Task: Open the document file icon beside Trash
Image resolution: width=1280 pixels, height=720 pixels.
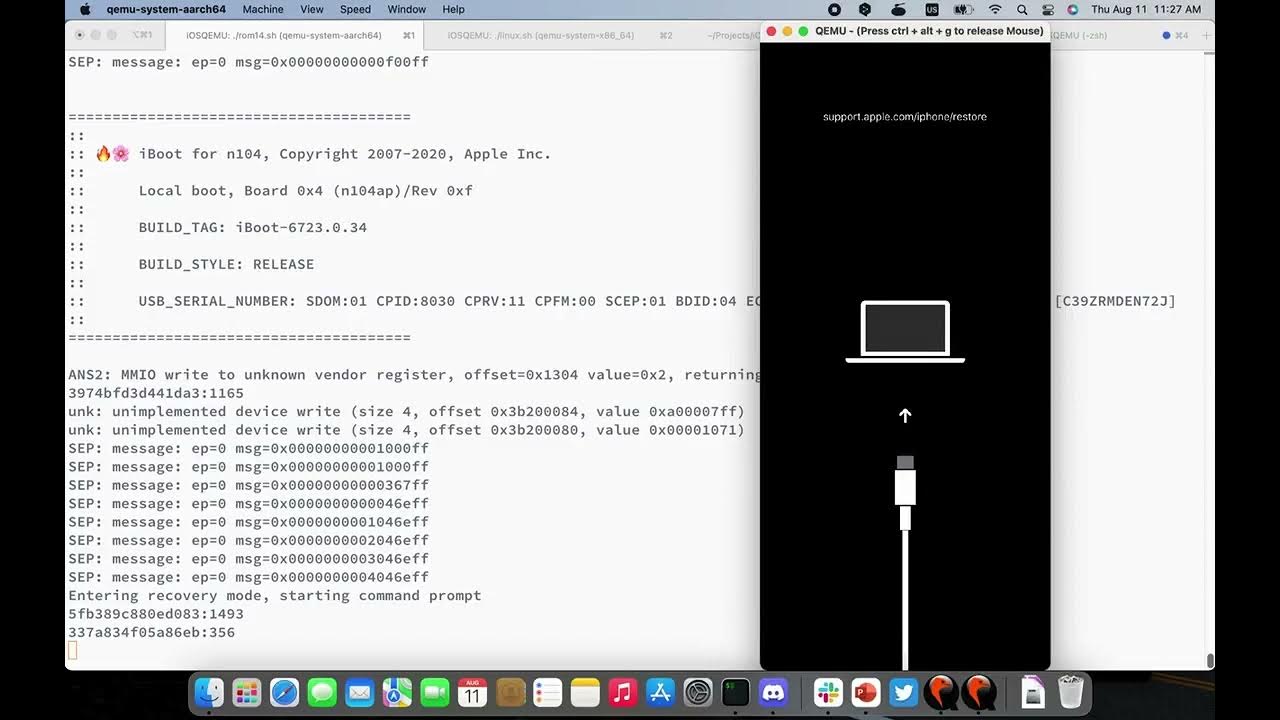Action: tap(1033, 692)
